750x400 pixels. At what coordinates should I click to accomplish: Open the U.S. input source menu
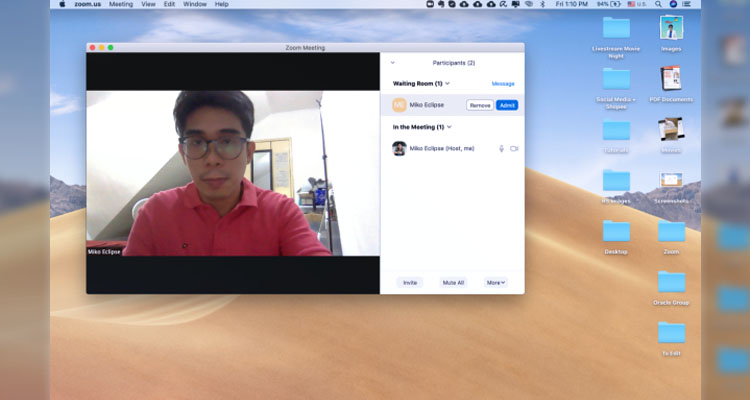[x=637, y=4]
